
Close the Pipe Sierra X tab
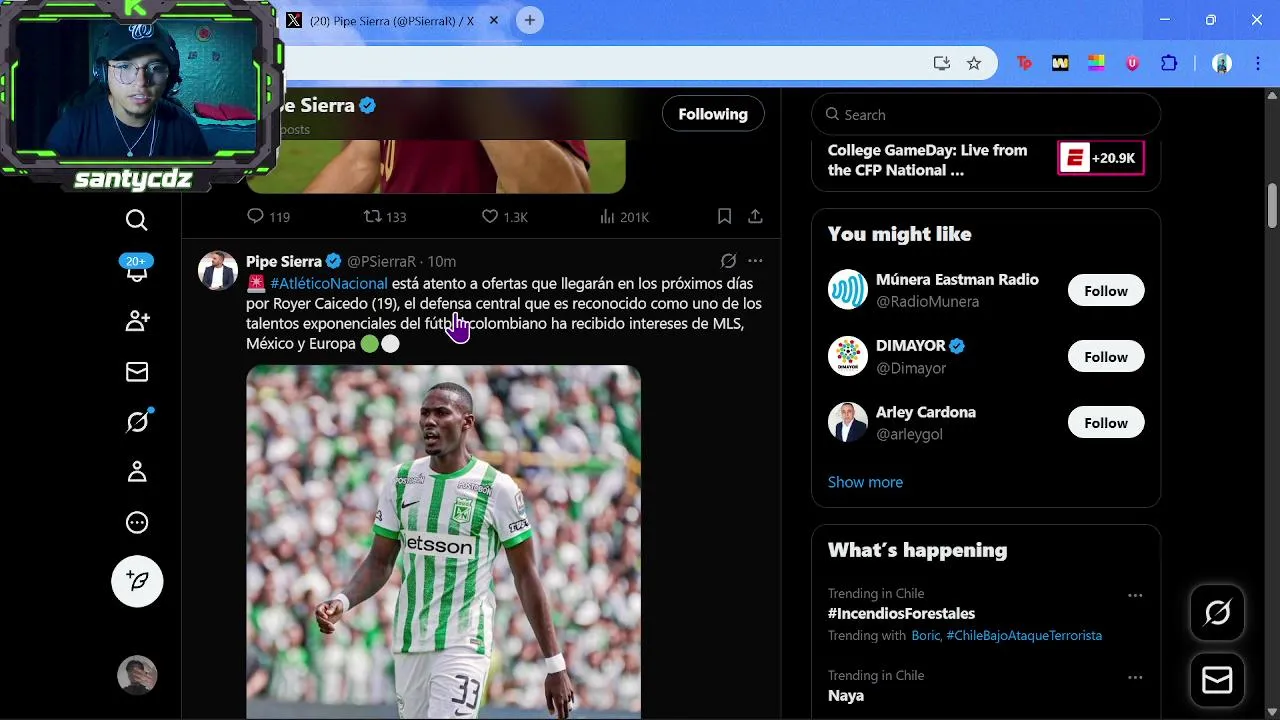coord(494,20)
